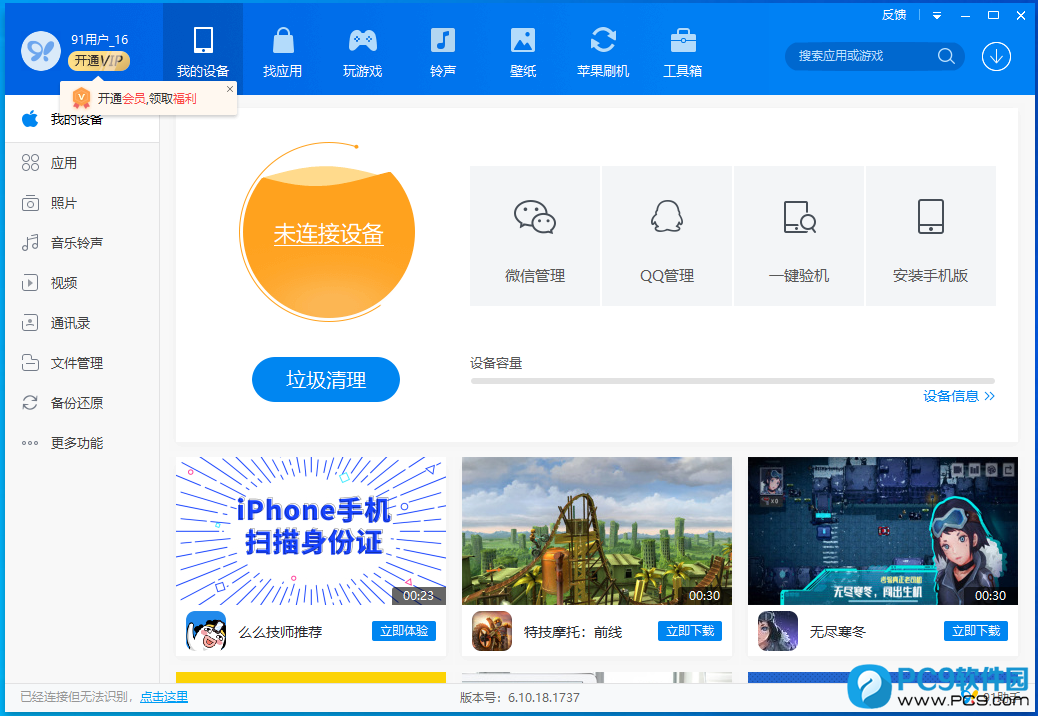
Task: Close the 开通会员 promo tooltip
Action: [x=230, y=89]
